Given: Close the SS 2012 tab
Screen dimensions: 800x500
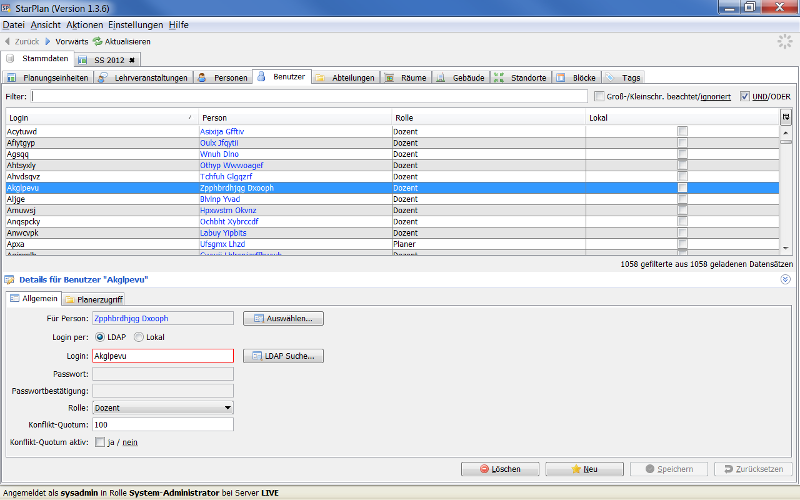Looking at the screenshot, I should point(132,60).
